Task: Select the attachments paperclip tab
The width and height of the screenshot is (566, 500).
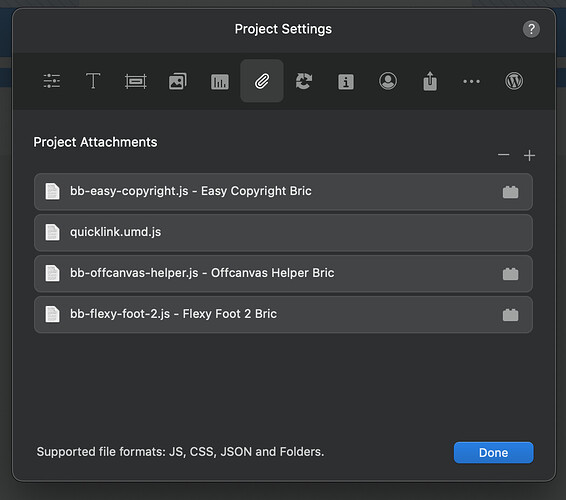Action: click(262, 81)
